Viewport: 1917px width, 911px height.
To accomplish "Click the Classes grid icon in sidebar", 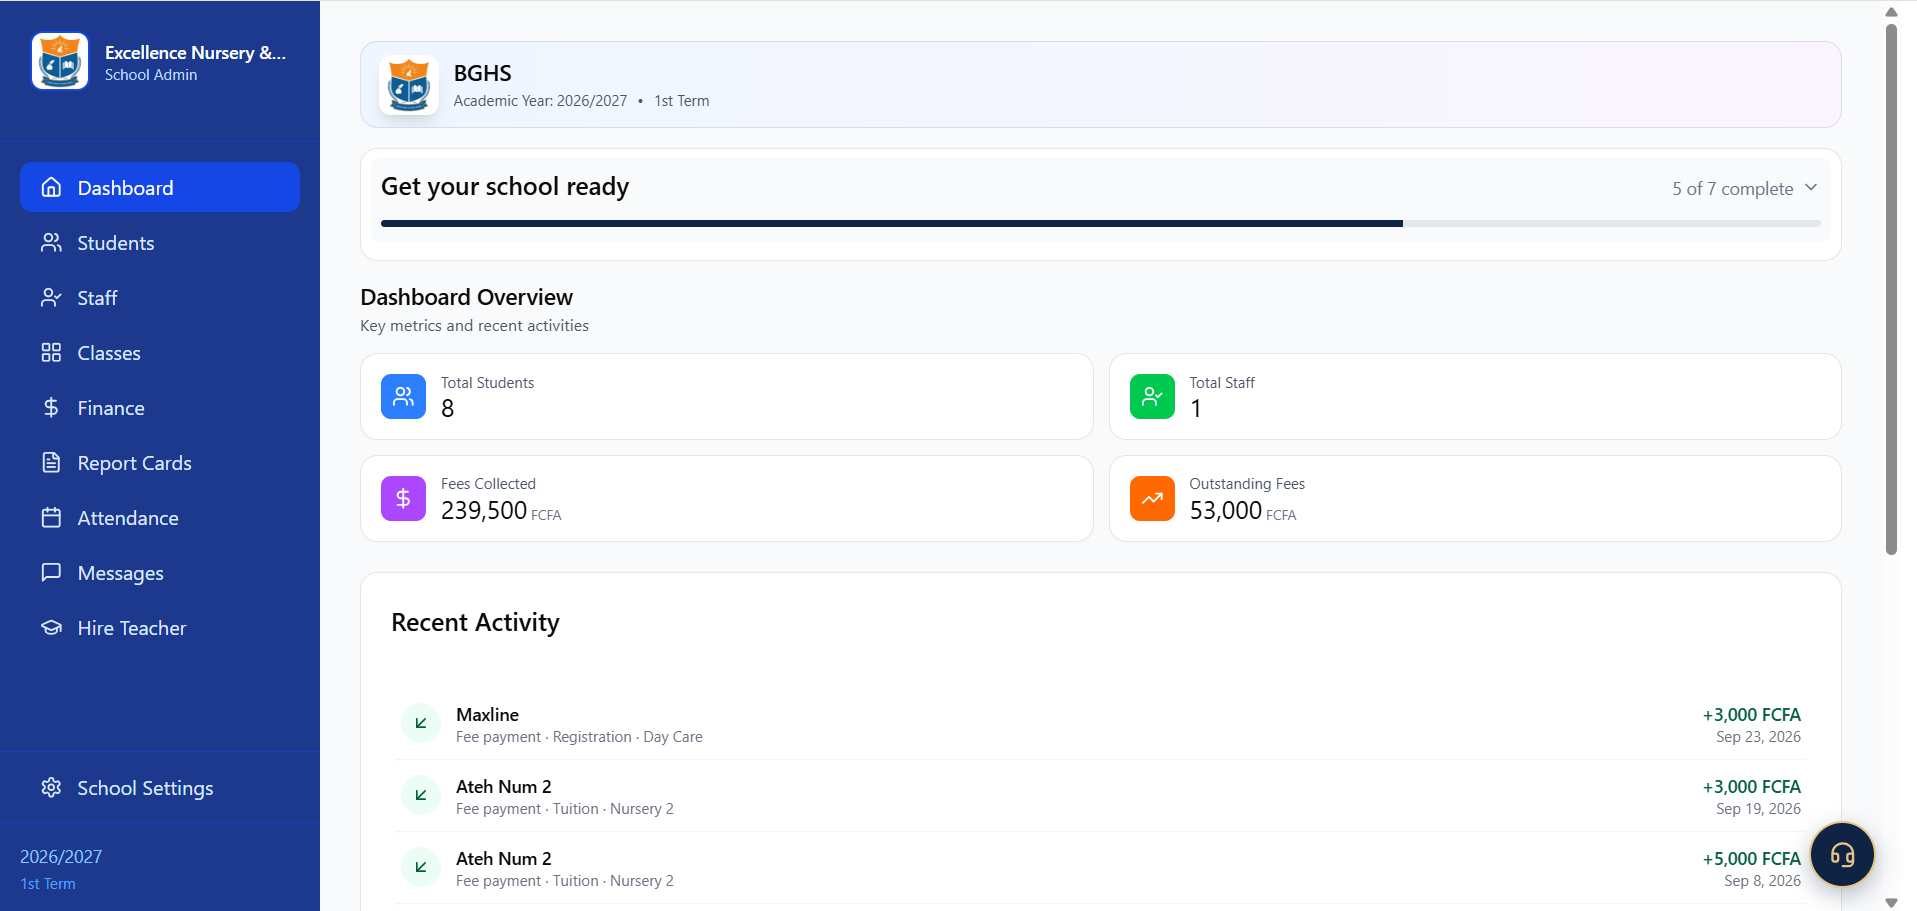I will coord(51,352).
